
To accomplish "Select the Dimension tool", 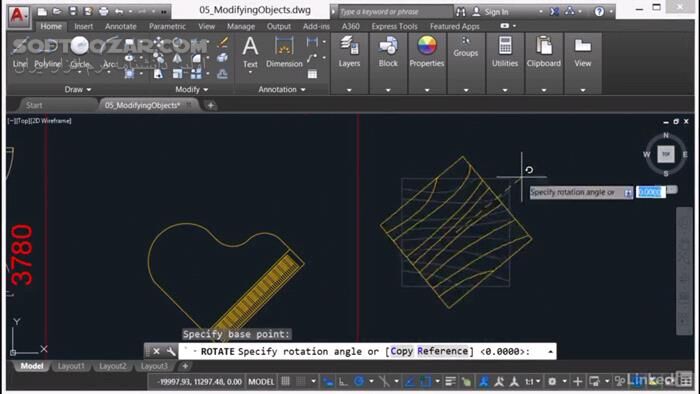I will click(284, 52).
